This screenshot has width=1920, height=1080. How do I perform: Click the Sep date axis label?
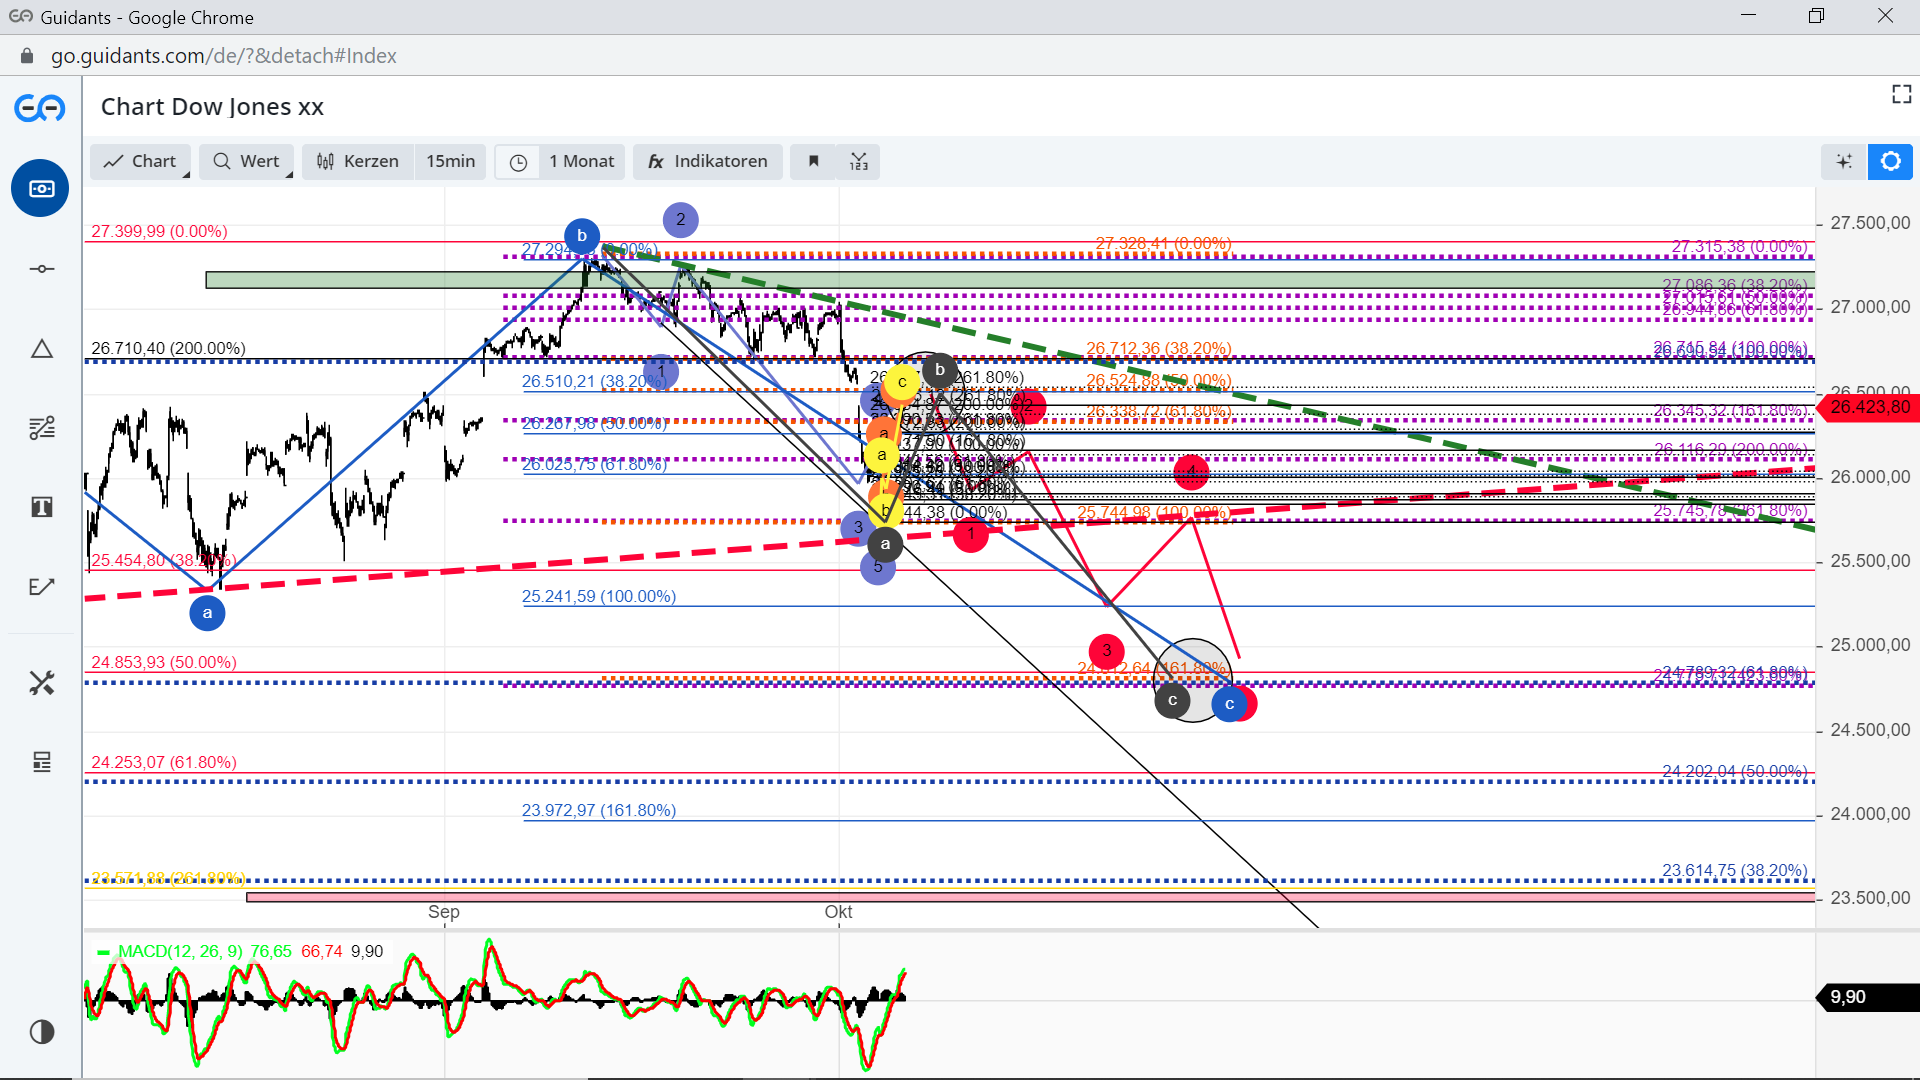tap(443, 912)
